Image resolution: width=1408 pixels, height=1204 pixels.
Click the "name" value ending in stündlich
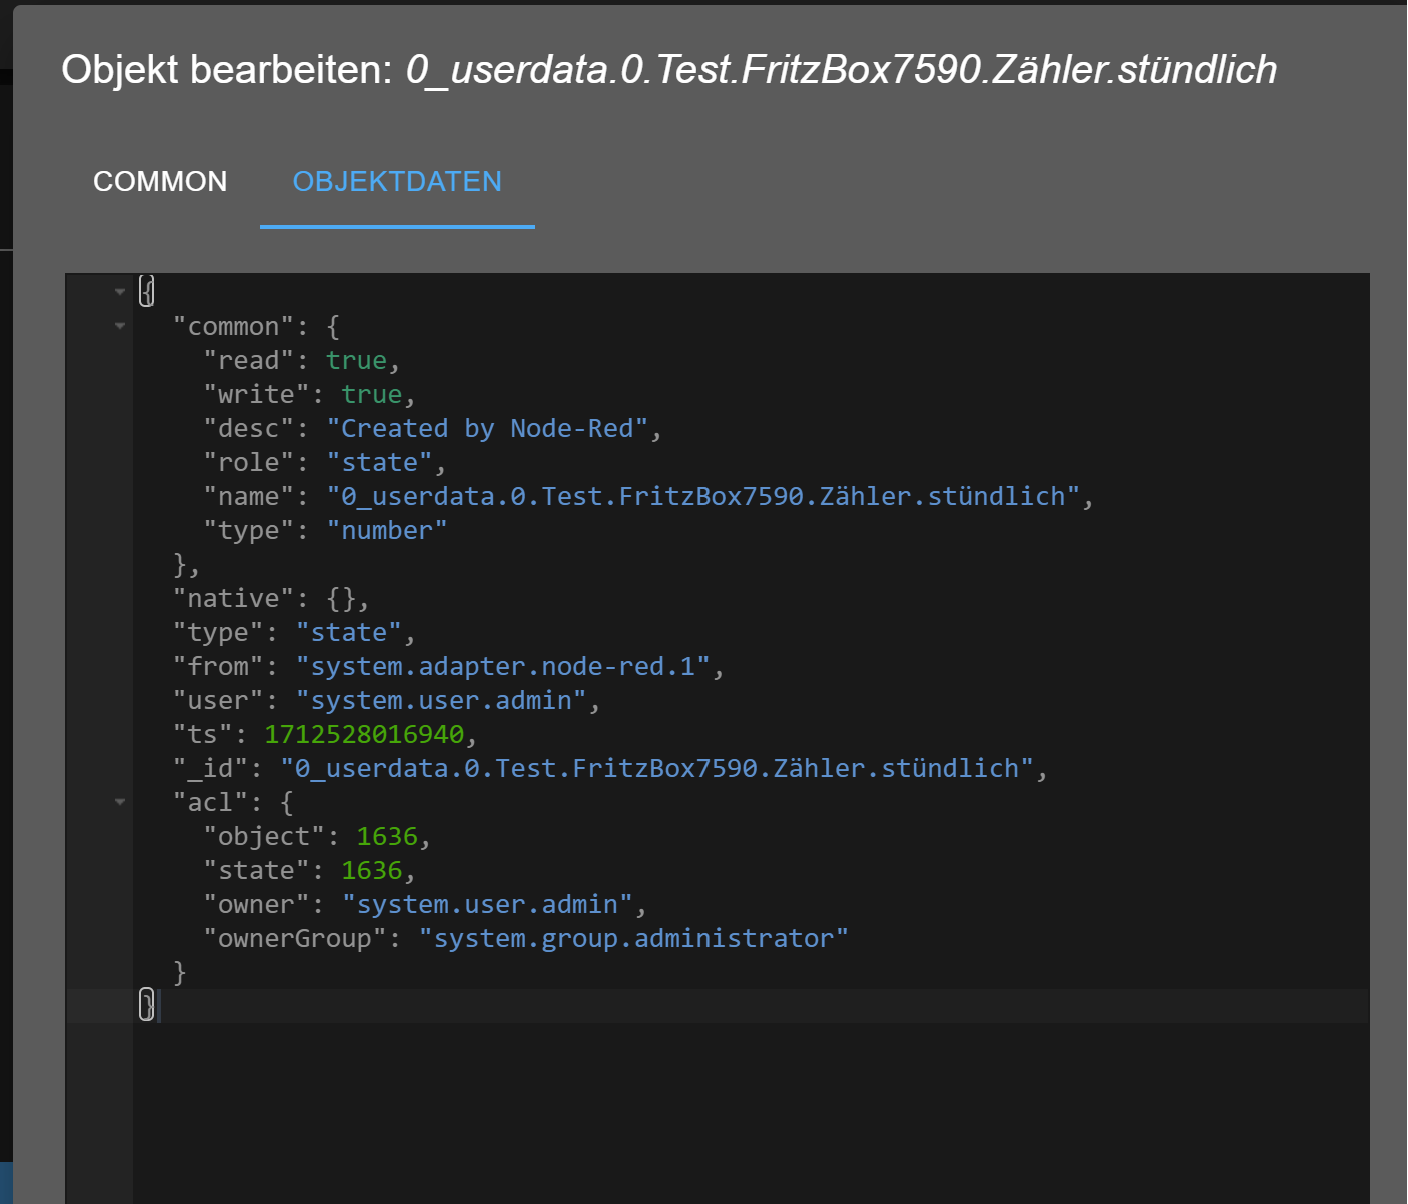(704, 496)
